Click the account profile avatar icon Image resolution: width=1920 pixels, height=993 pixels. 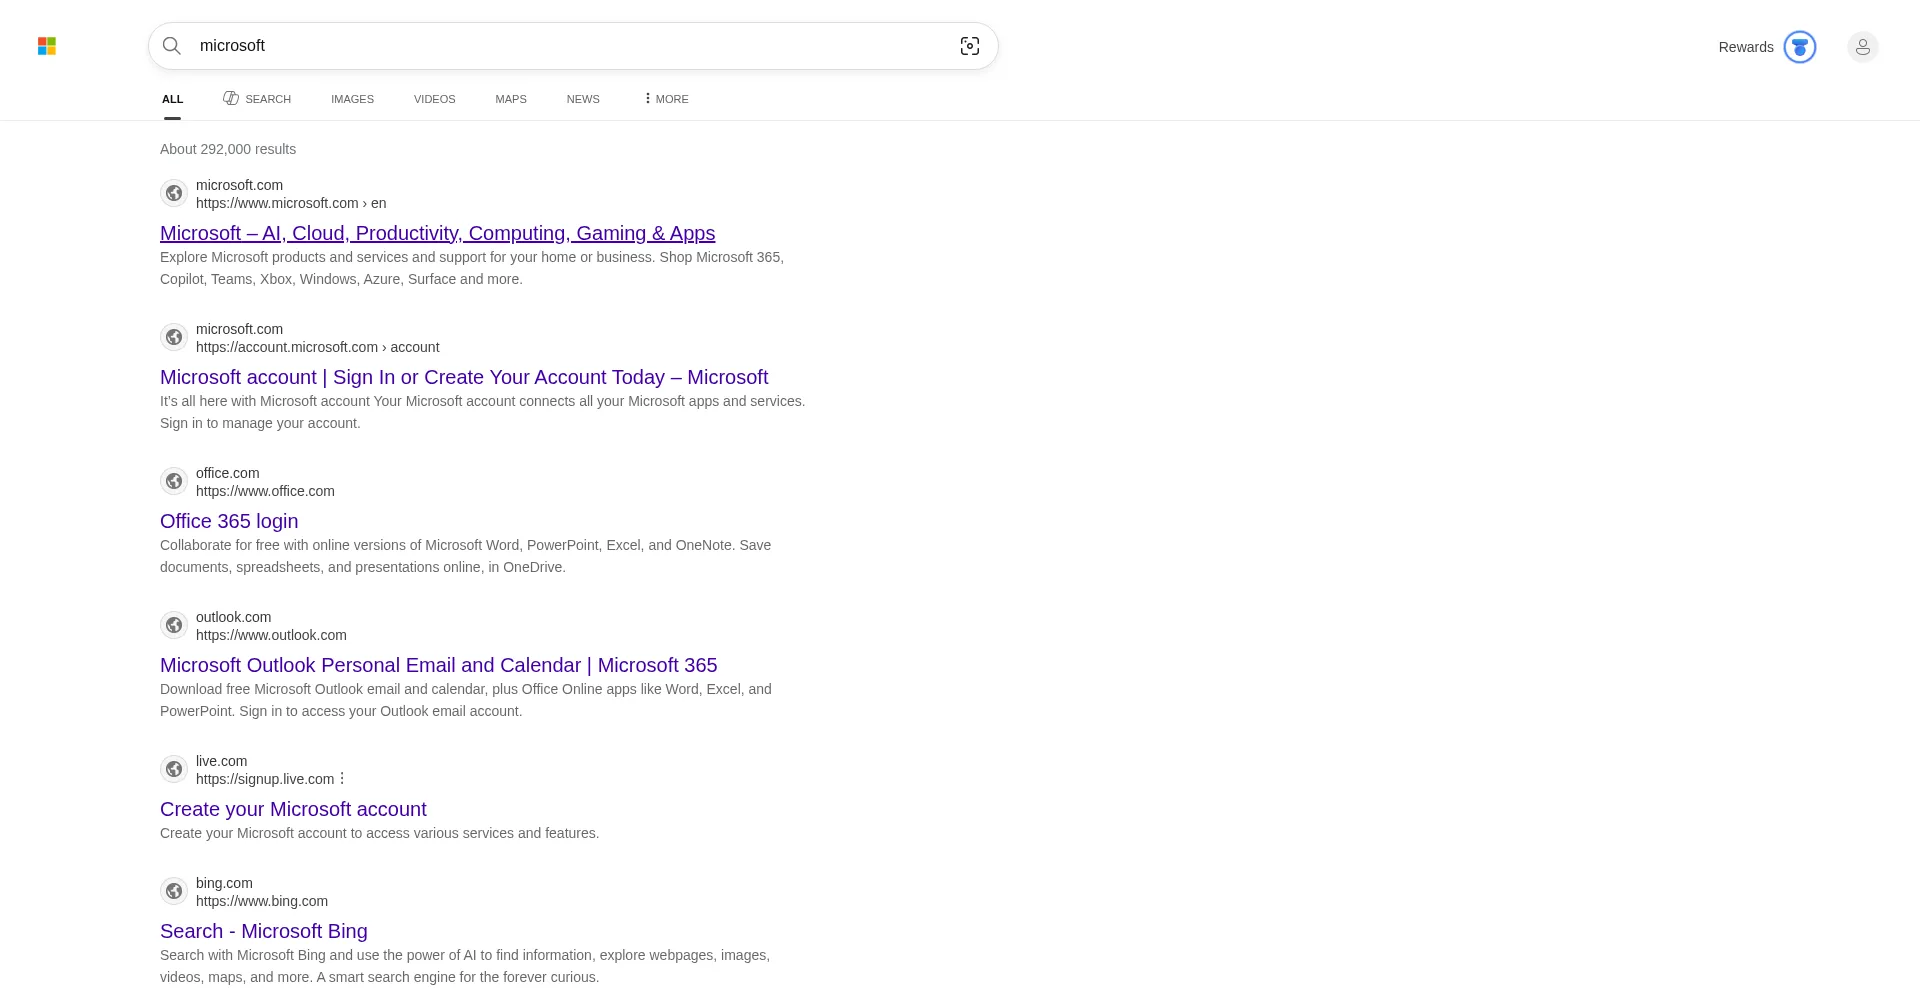[1863, 47]
